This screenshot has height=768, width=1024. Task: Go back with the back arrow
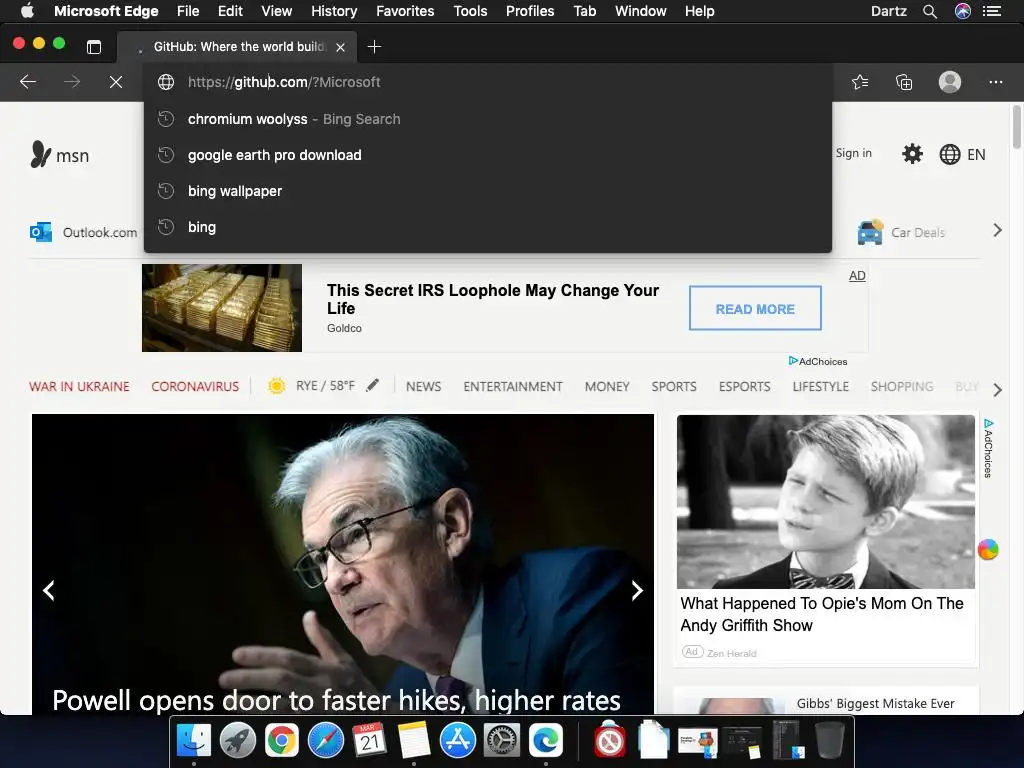click(27, 82)
